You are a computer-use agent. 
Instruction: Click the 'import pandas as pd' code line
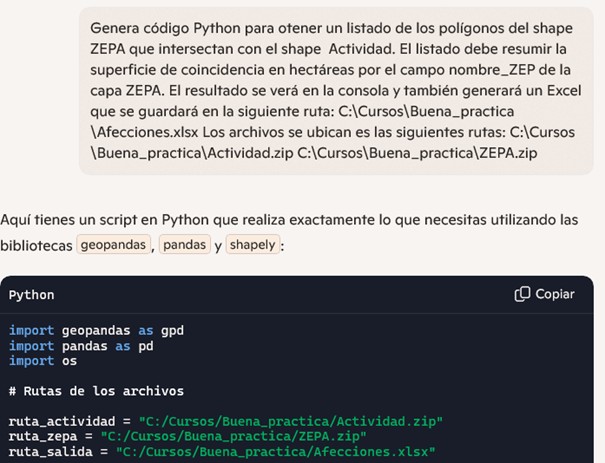click(x=81, y=346)
